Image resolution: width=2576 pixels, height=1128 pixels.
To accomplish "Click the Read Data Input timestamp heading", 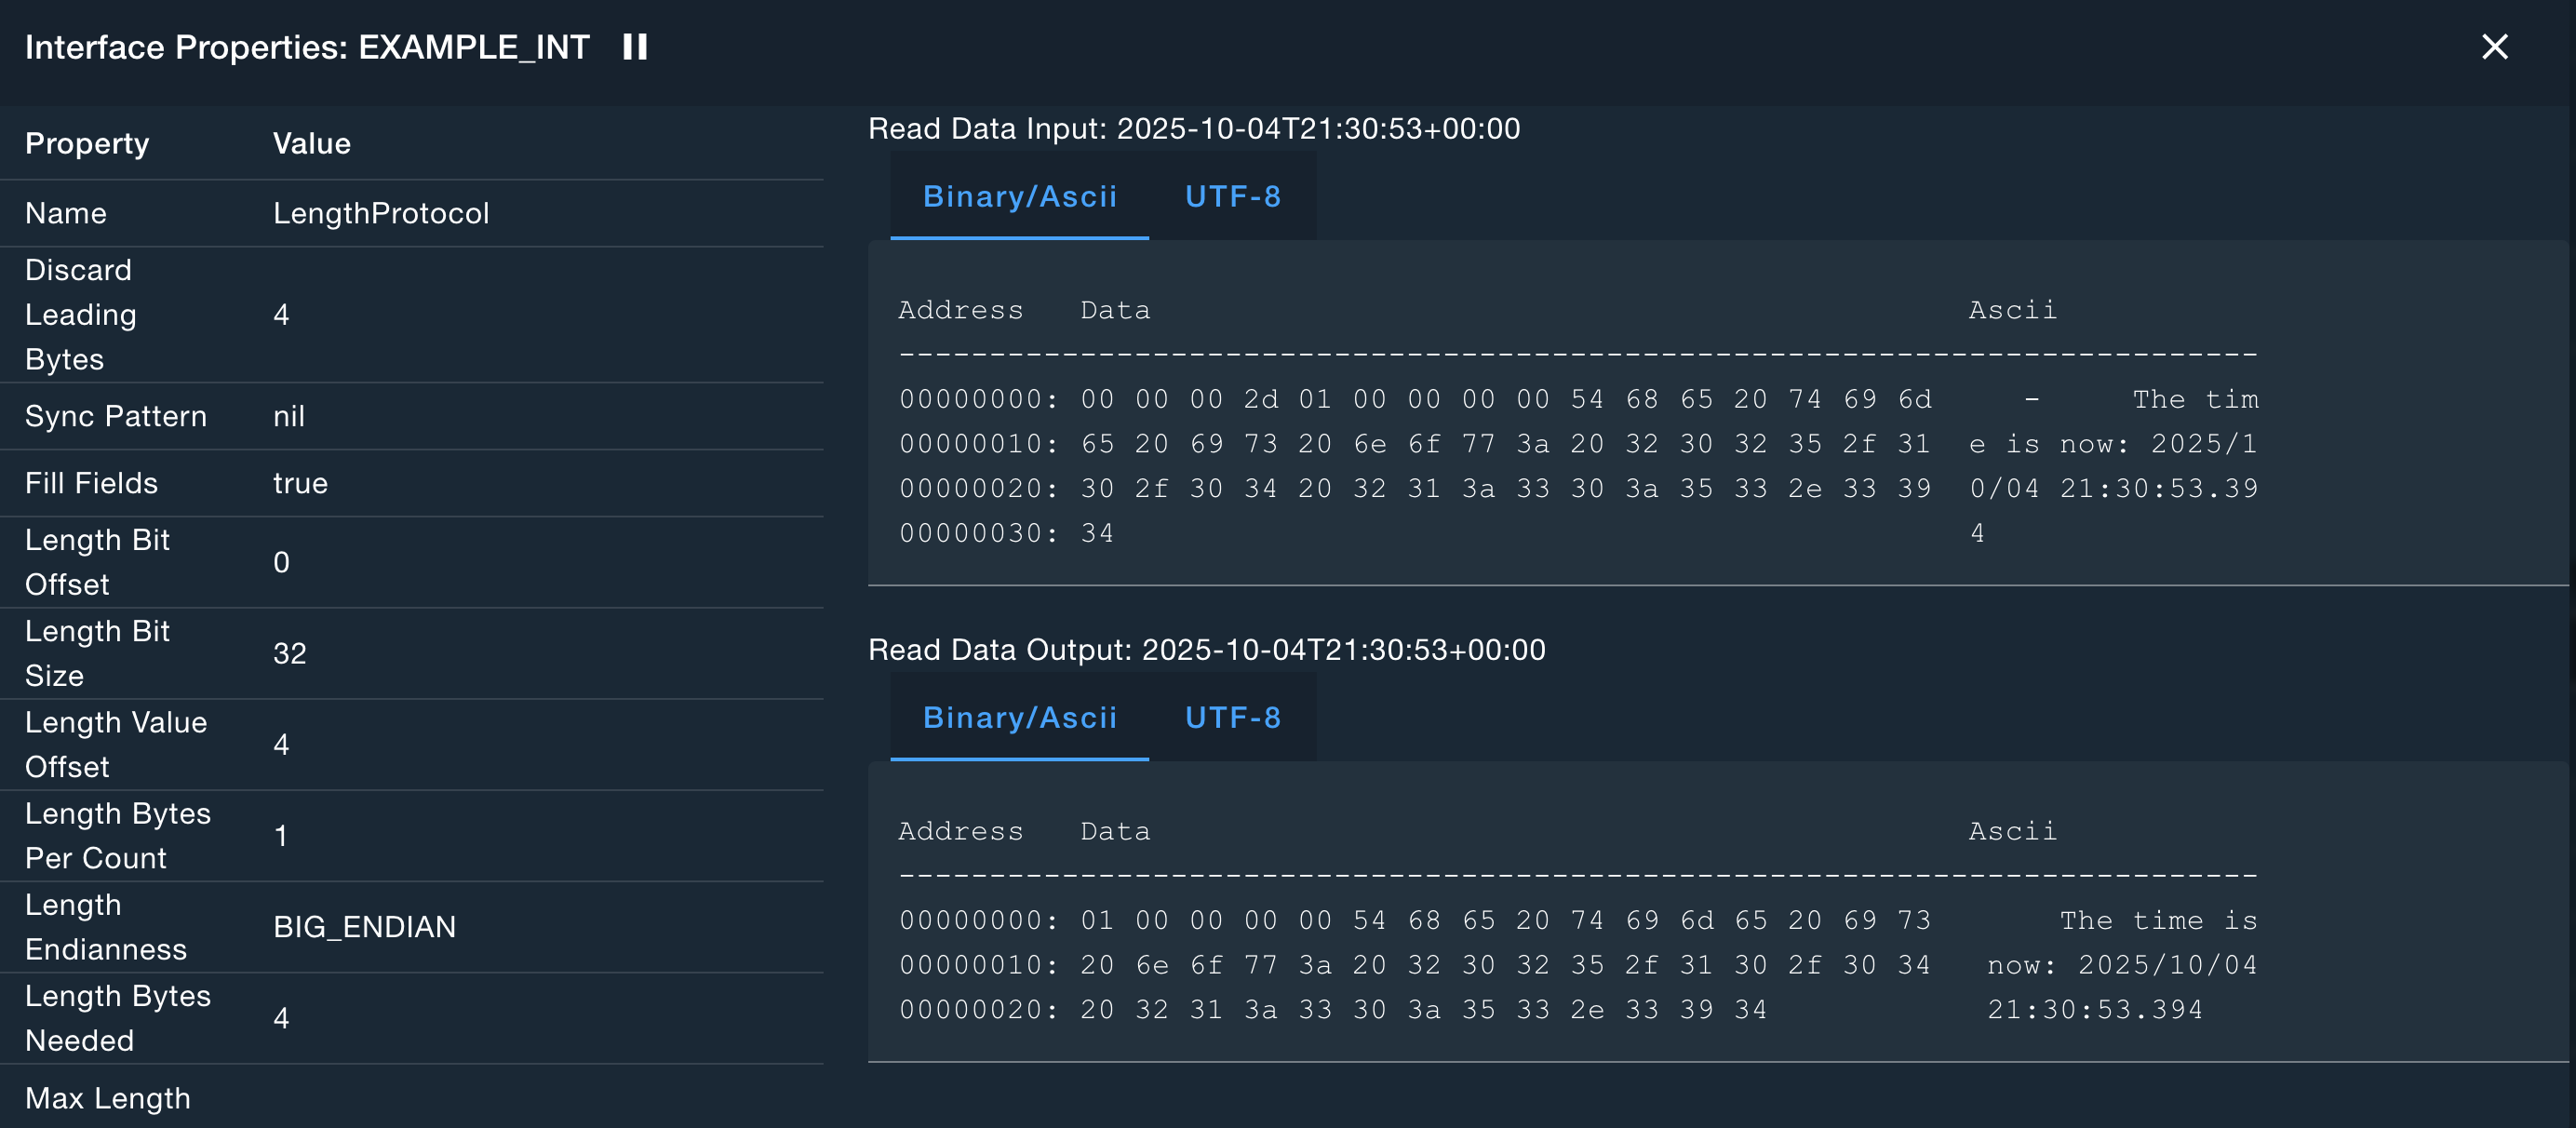I will pos(1193,129).
